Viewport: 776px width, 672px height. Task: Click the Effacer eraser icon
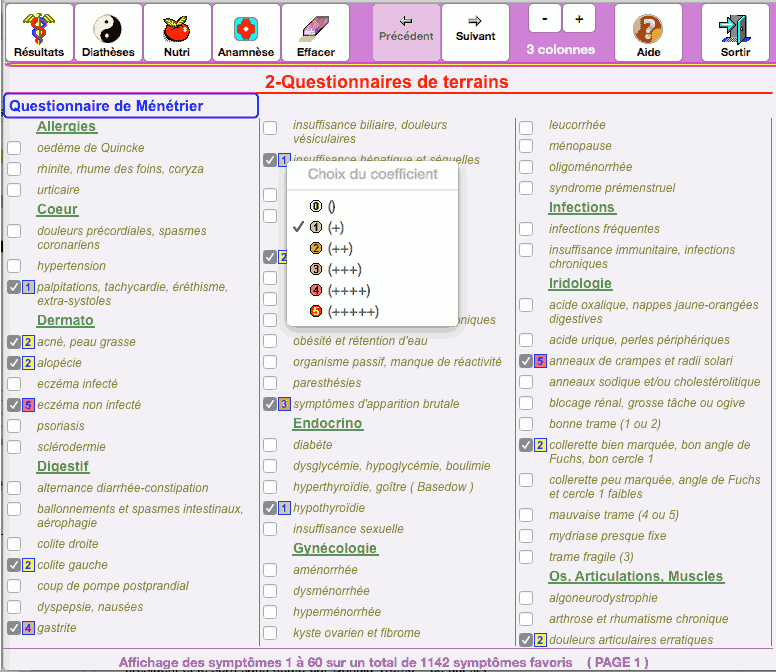click(315, 33)
